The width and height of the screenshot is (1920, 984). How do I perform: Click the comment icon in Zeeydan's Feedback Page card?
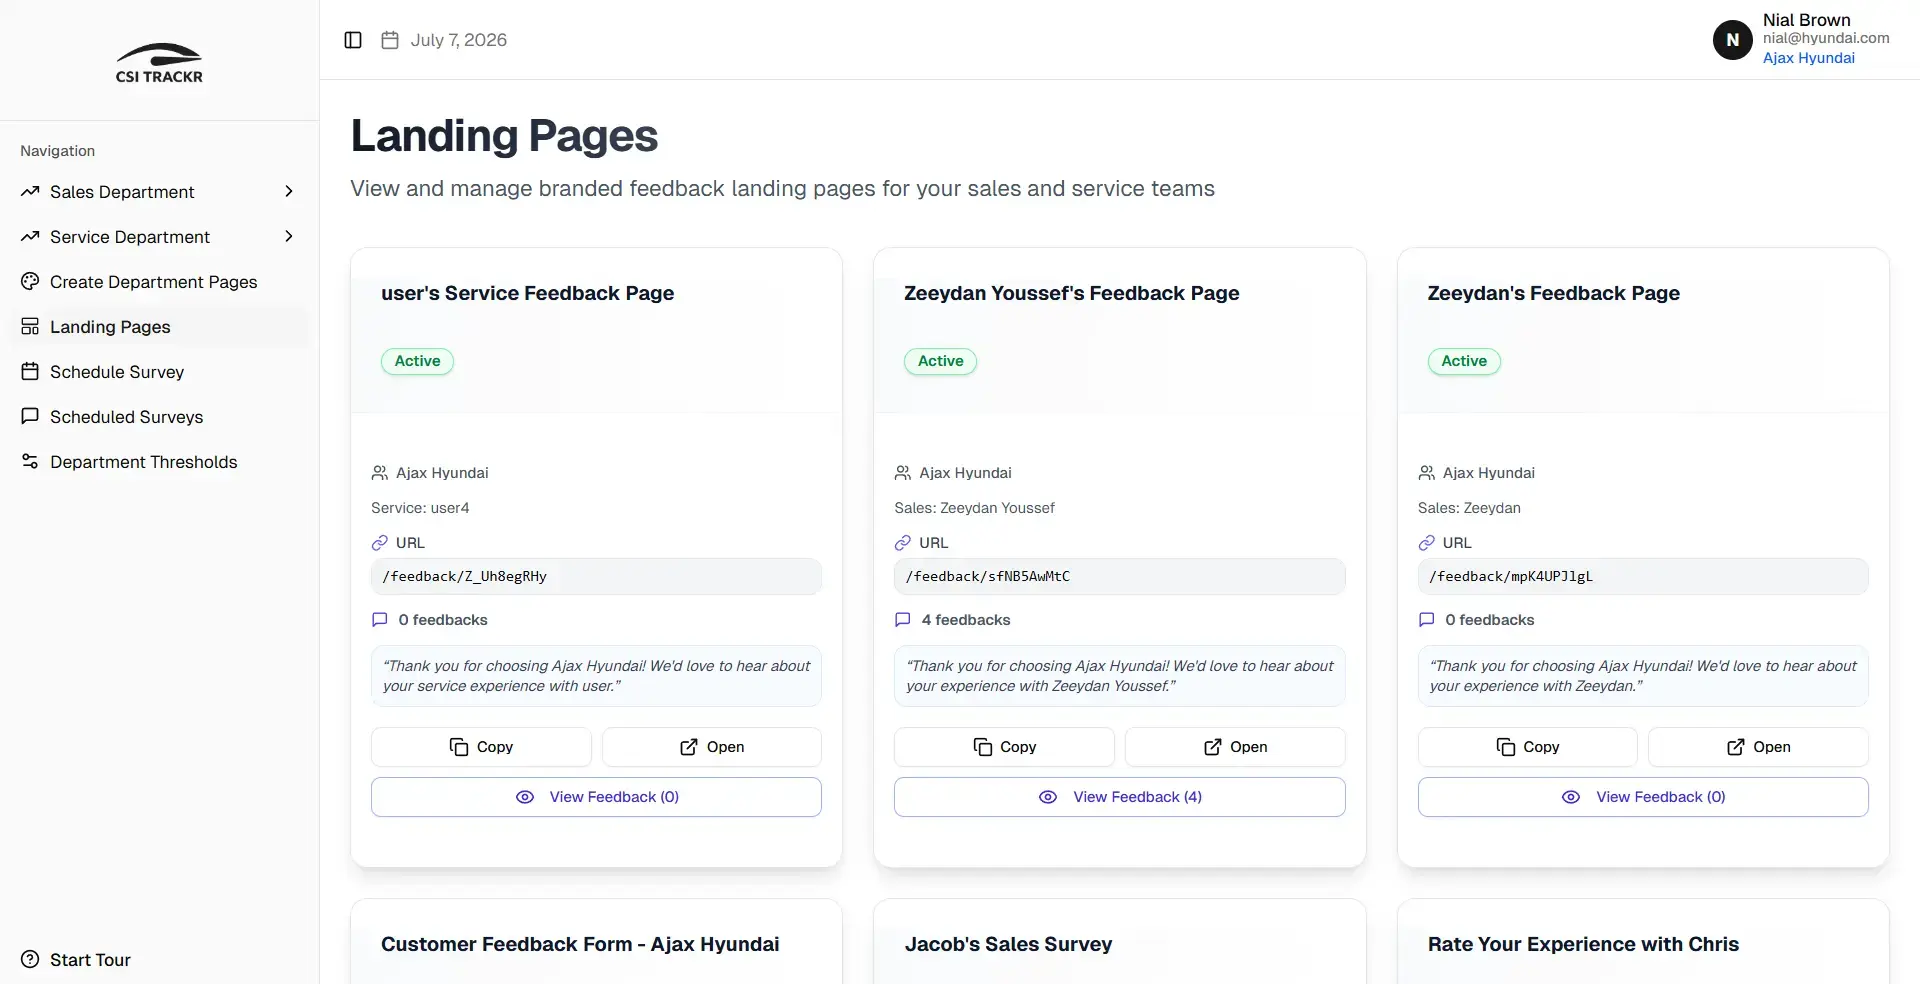(1426, 620)
